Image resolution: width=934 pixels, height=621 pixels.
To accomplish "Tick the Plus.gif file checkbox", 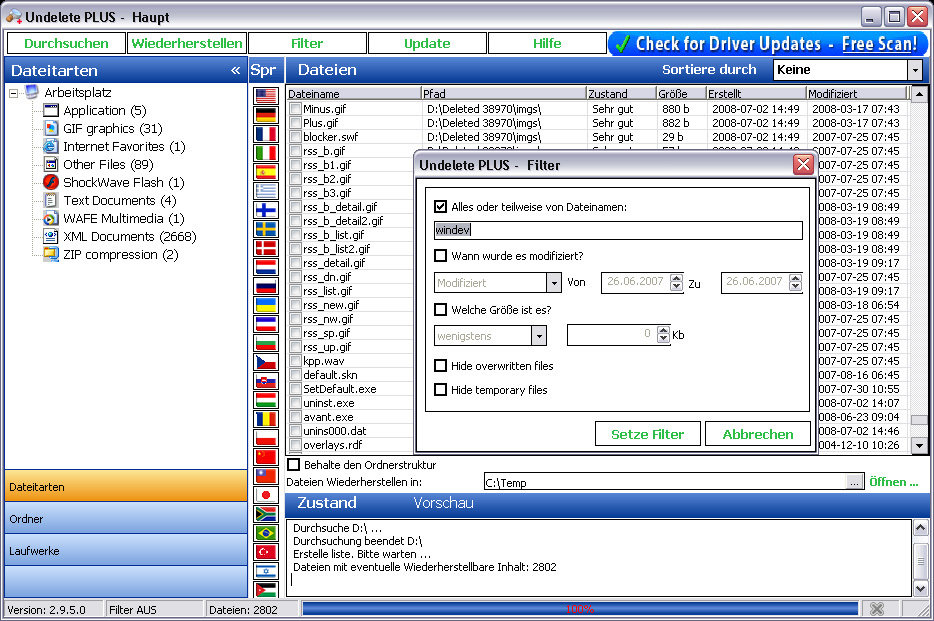I will pyautogui.click(x=295, y=123).
